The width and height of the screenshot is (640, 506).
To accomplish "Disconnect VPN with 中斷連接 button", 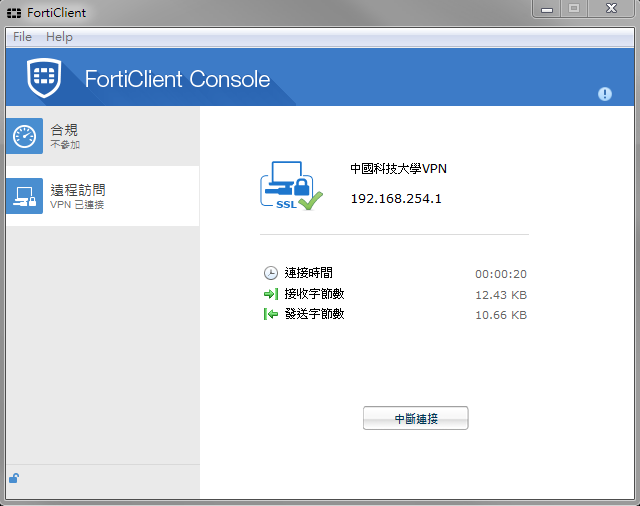I will pos(416,418).
